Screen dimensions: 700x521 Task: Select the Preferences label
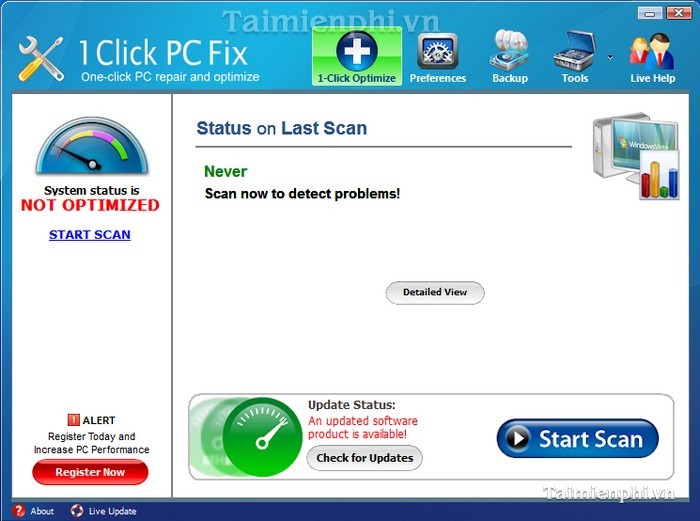[x=438, y=78]
